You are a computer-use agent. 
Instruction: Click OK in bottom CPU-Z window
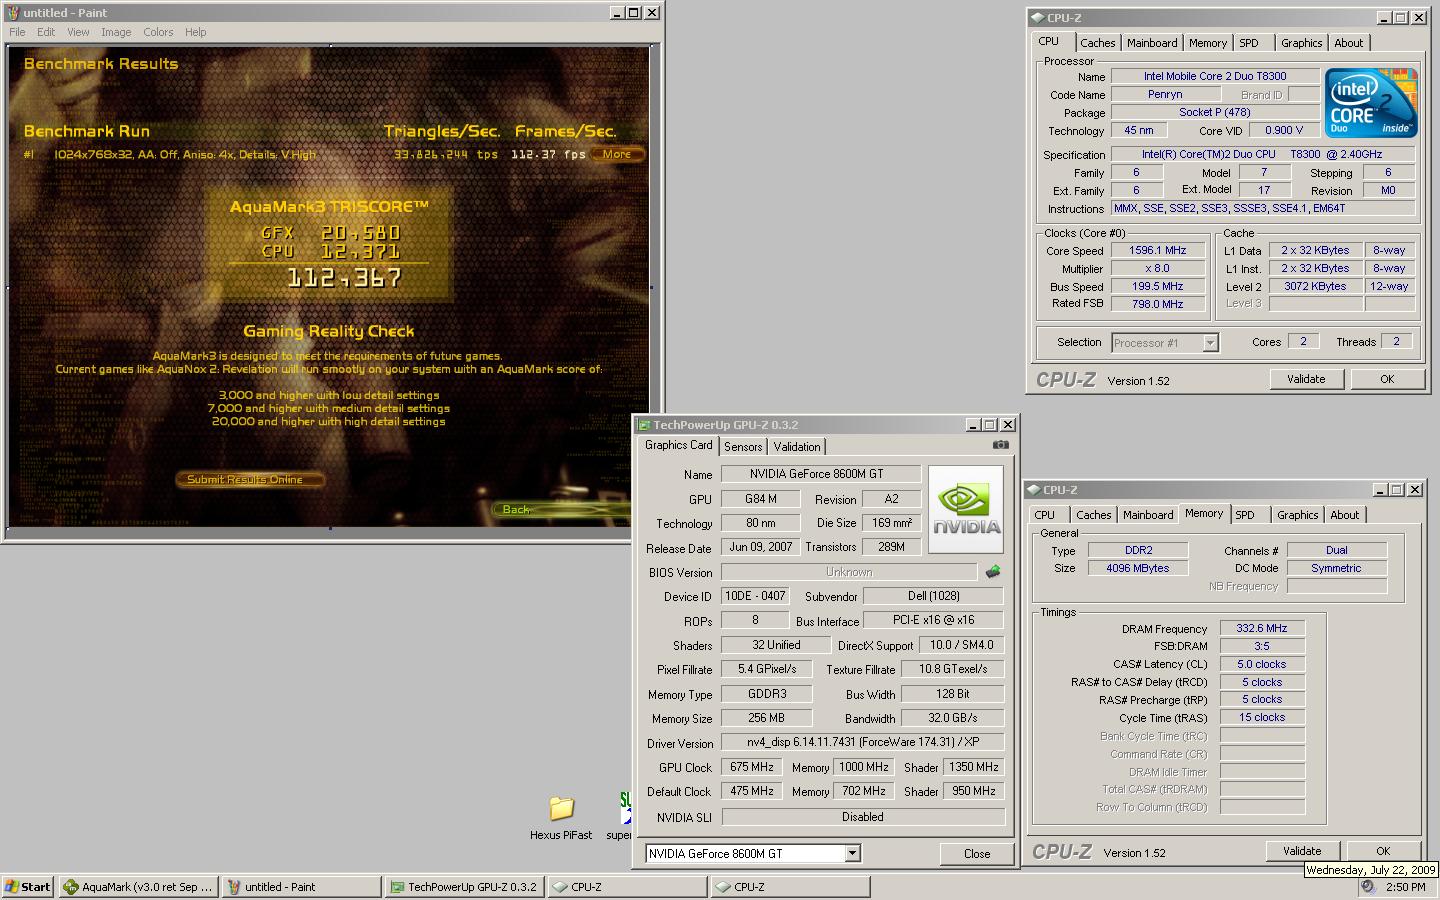(1383, 851)
